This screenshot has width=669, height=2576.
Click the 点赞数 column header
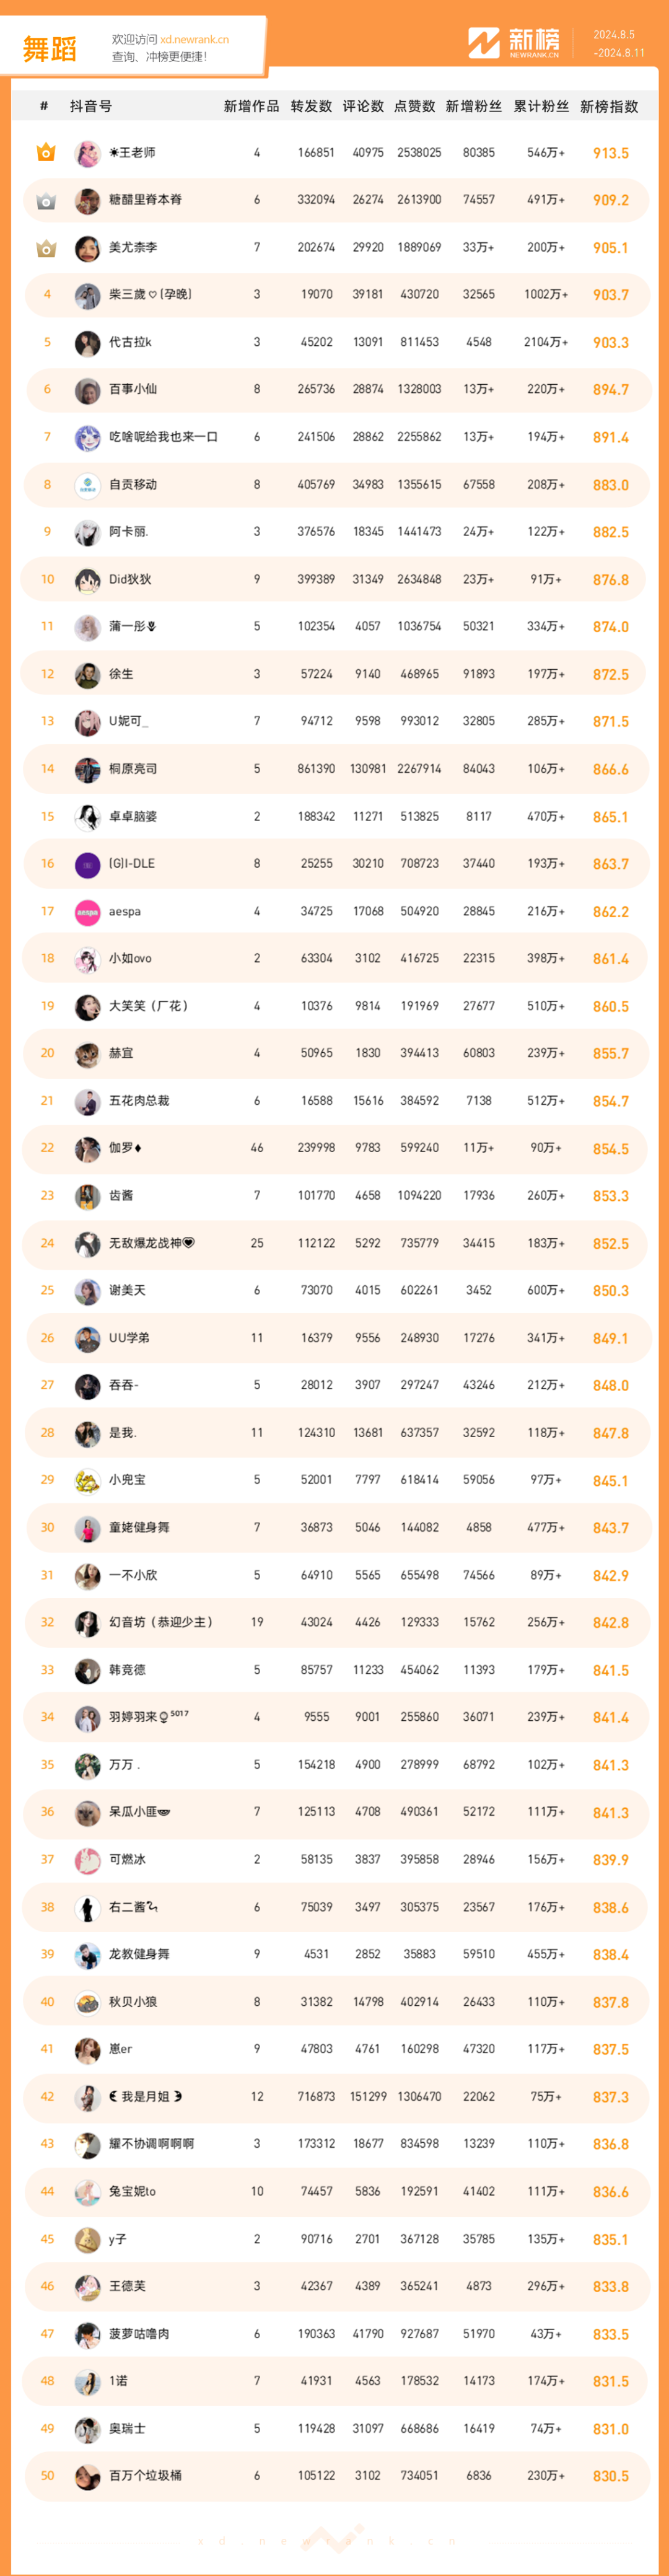coord(414,106)
